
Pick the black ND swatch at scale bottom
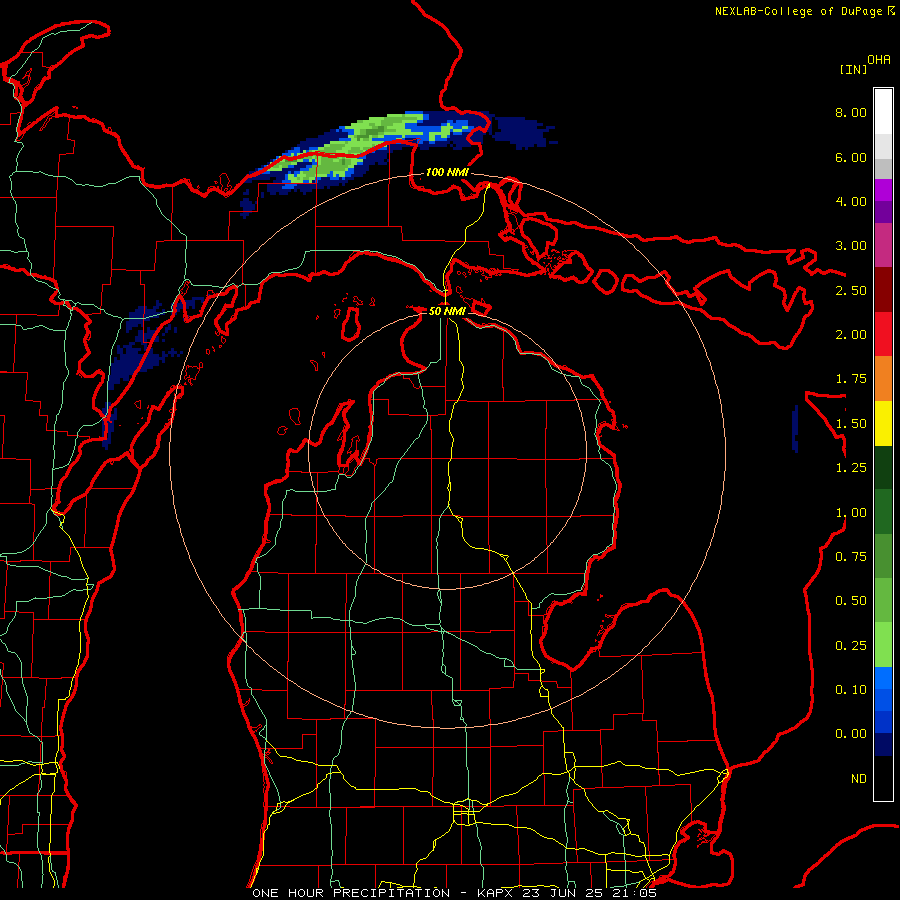[883, 778]
